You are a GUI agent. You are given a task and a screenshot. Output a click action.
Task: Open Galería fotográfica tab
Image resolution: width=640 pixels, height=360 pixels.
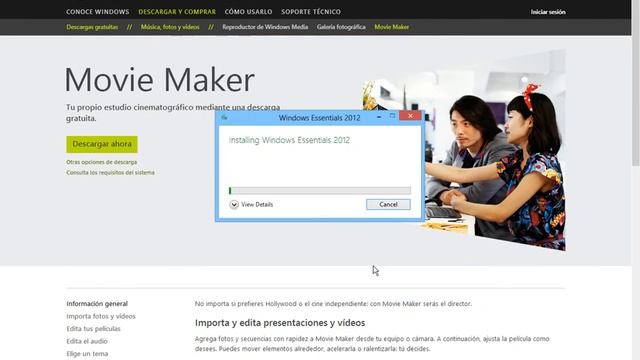point(341,27)
